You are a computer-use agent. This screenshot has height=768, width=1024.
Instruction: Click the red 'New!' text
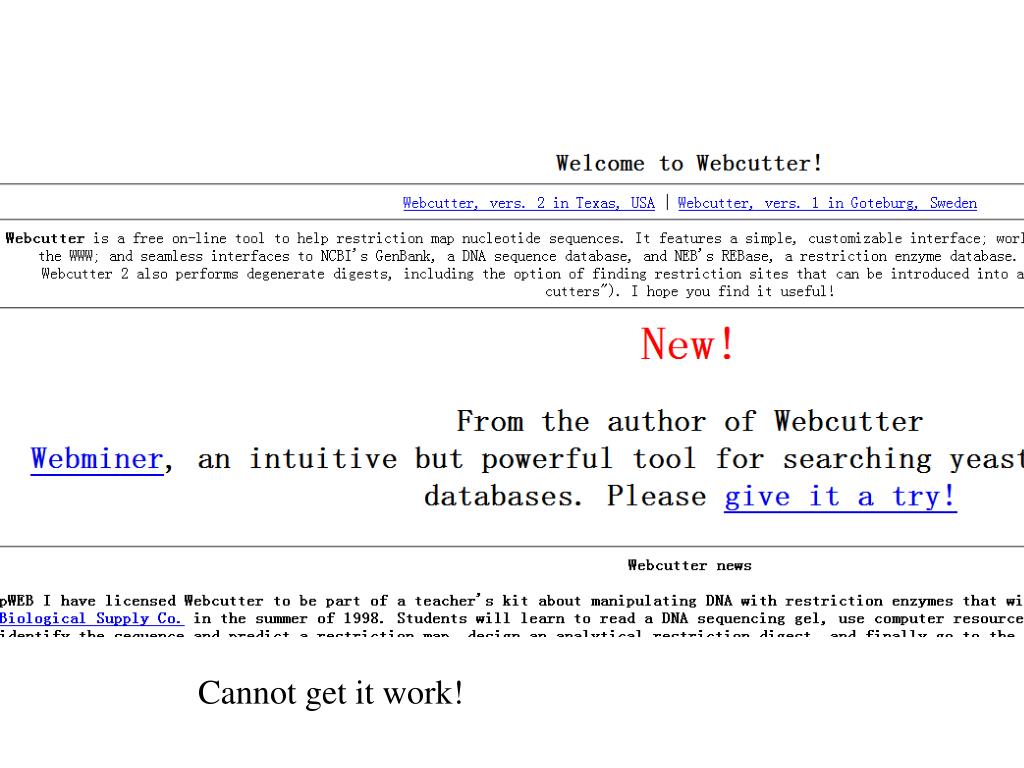click(687, 344)
